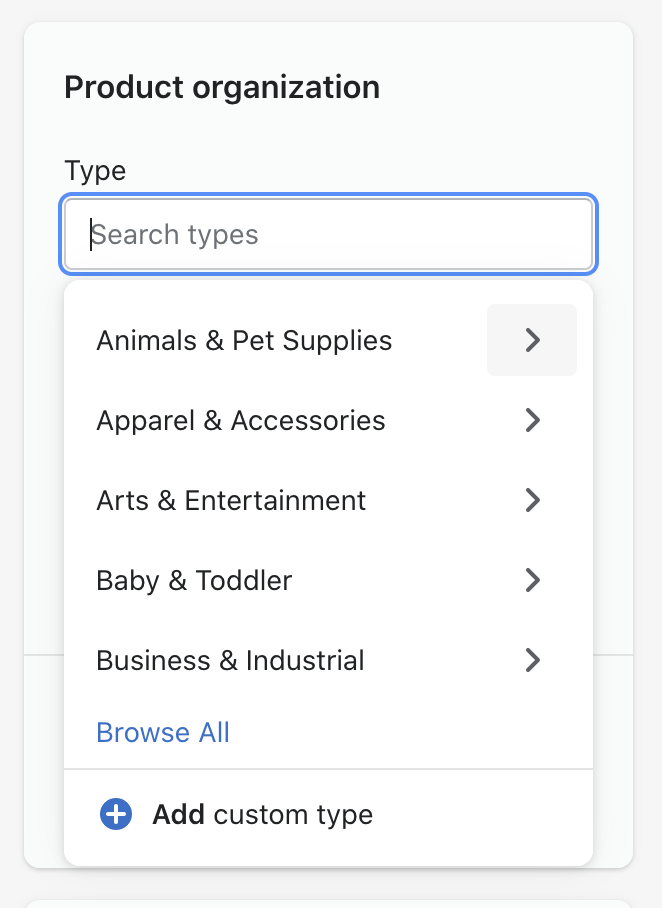Expand Baby & Toddler chevron arrow
Viewport: 662px width, 908px height.
pyautogui.click(x=532, y=580)
